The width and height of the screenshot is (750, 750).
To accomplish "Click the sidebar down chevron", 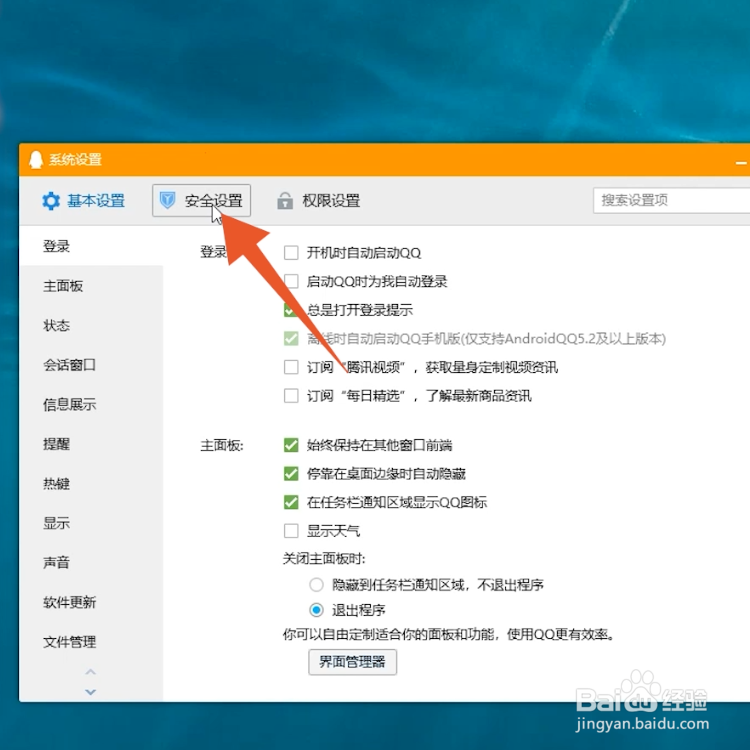I will click(90, 692).
